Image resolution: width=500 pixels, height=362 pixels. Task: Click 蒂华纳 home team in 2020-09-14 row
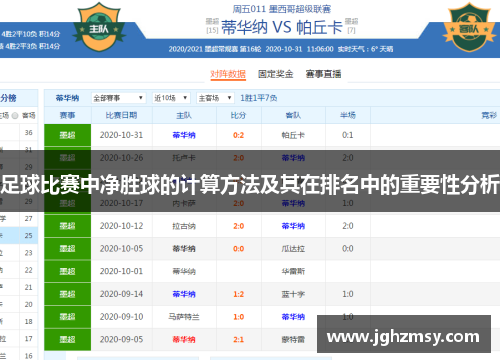click(x=184, y=294)
